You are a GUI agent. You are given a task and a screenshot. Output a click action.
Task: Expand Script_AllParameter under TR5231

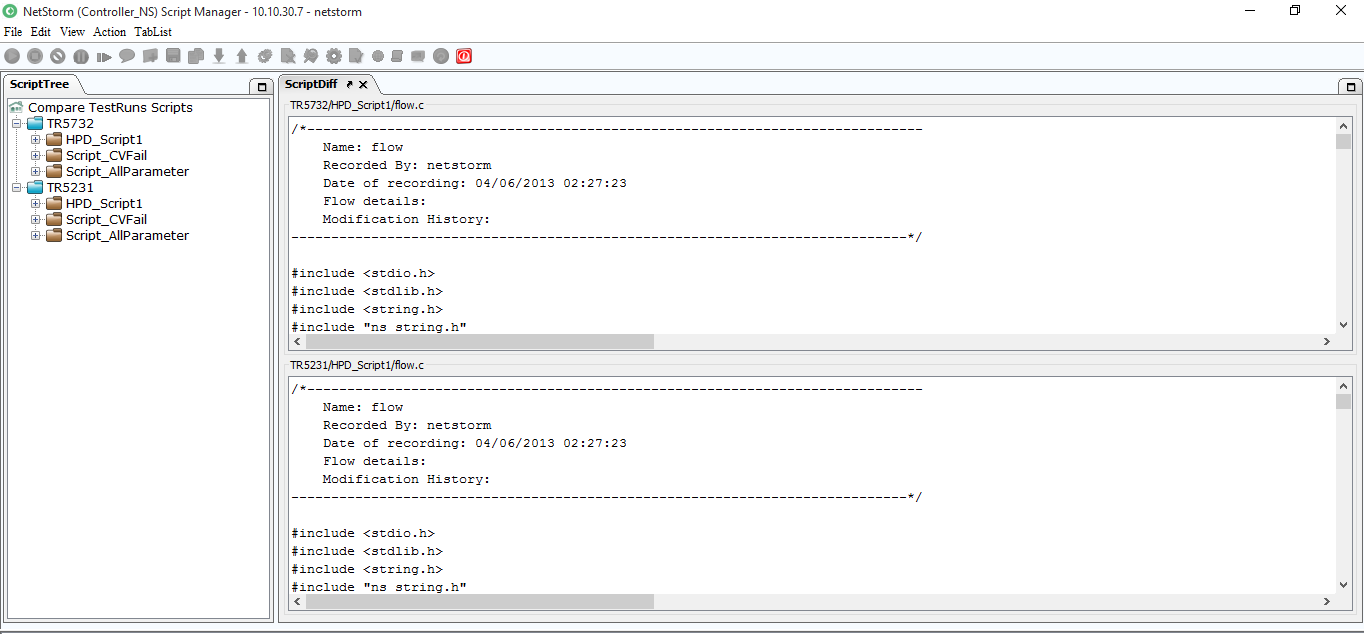(36, 236)
